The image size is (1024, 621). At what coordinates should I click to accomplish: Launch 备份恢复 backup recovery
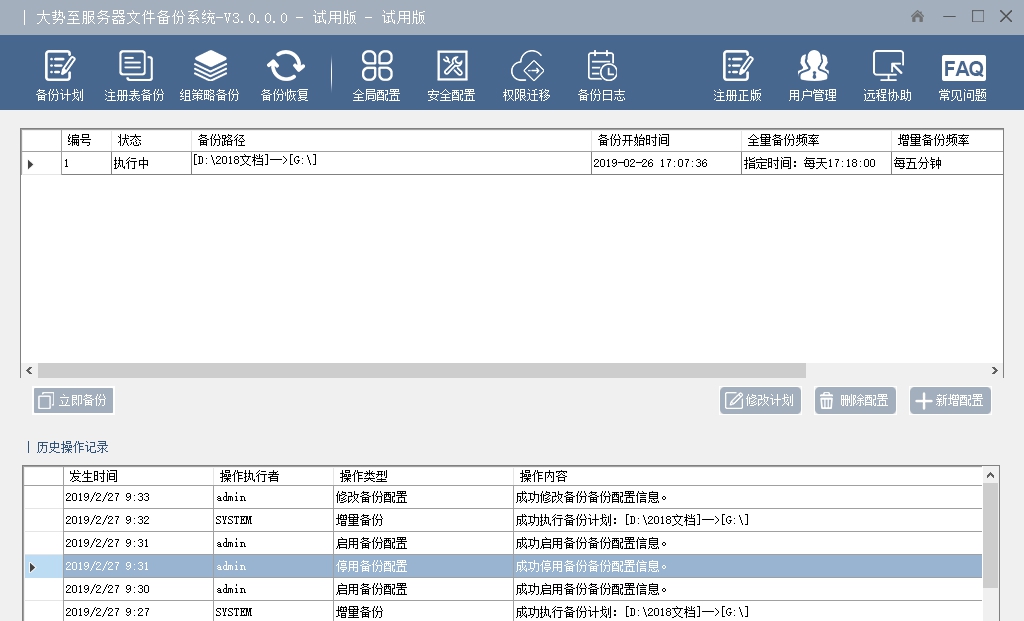[x=287, y=74]
